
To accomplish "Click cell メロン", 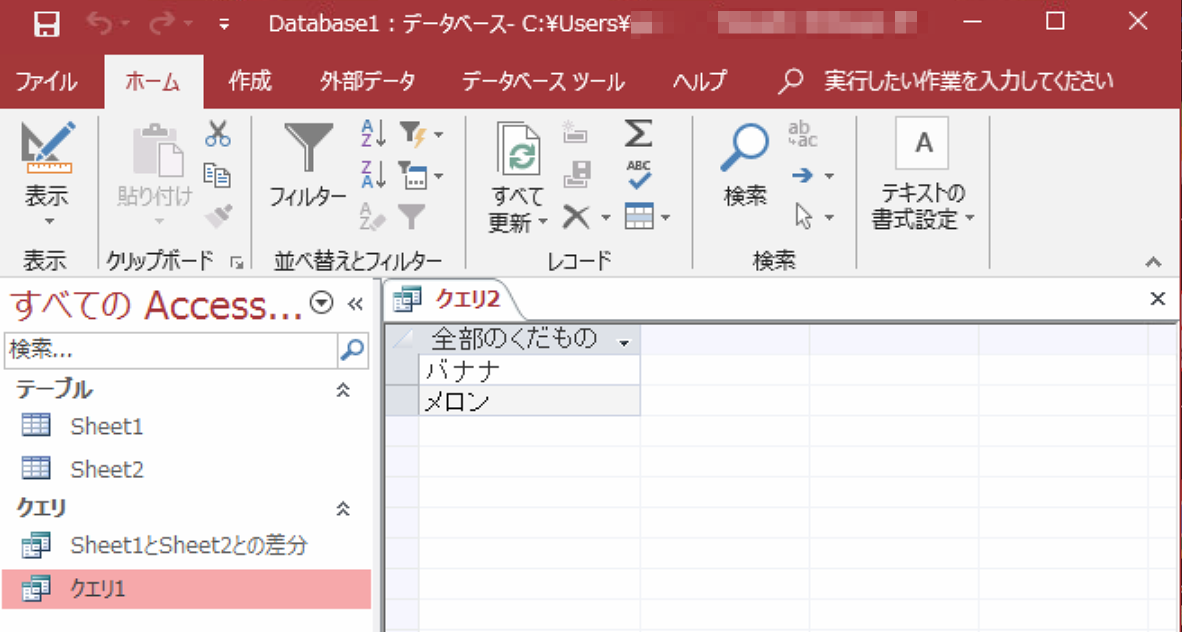I will pyautogui.click(x=529, y=400).
